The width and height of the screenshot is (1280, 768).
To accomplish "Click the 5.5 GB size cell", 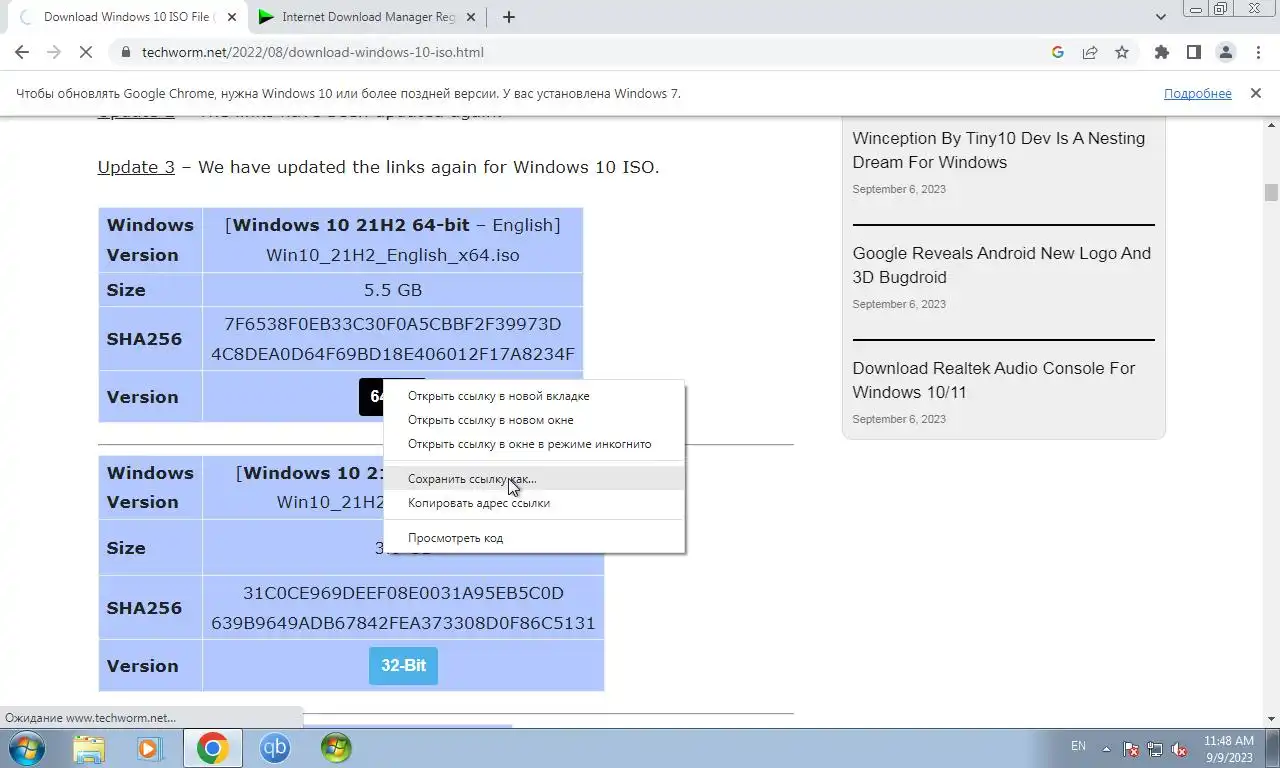I will (393, 290).
